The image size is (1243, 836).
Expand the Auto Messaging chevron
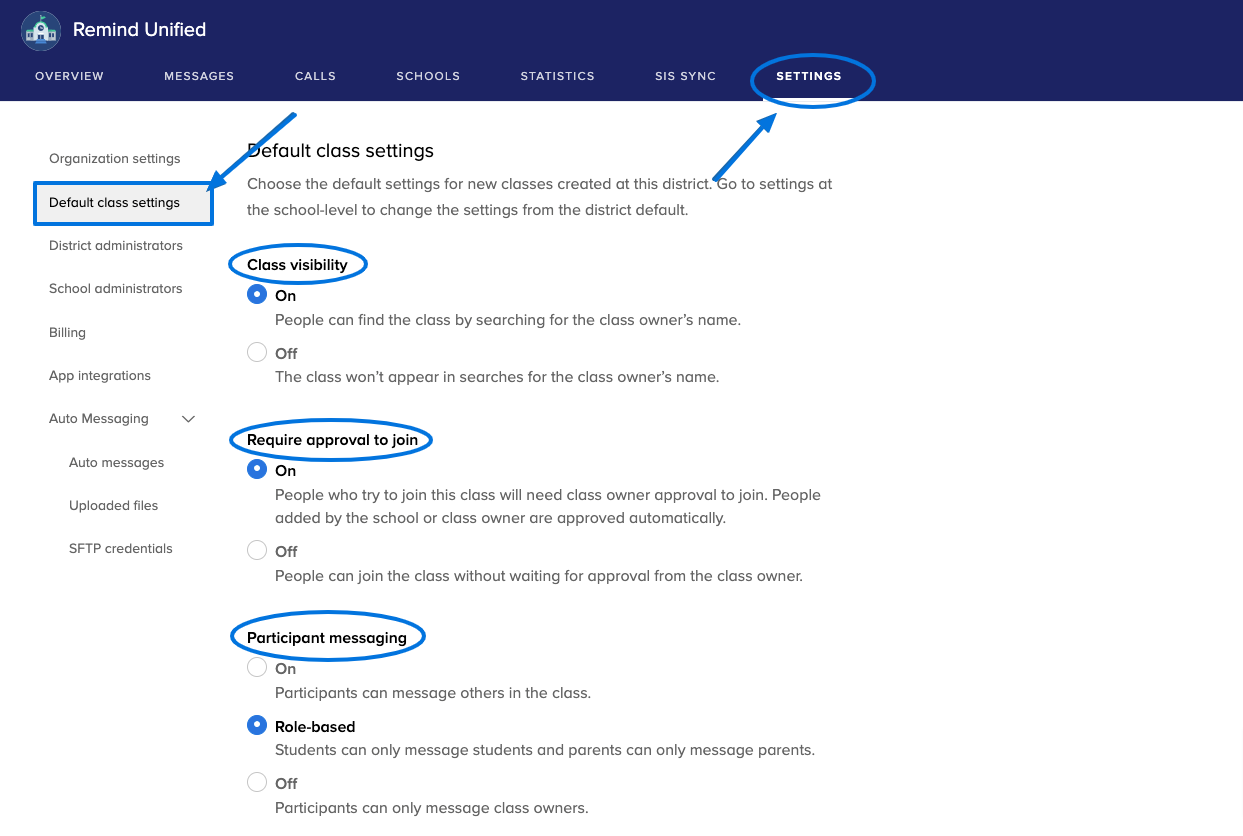click(188, 419)
